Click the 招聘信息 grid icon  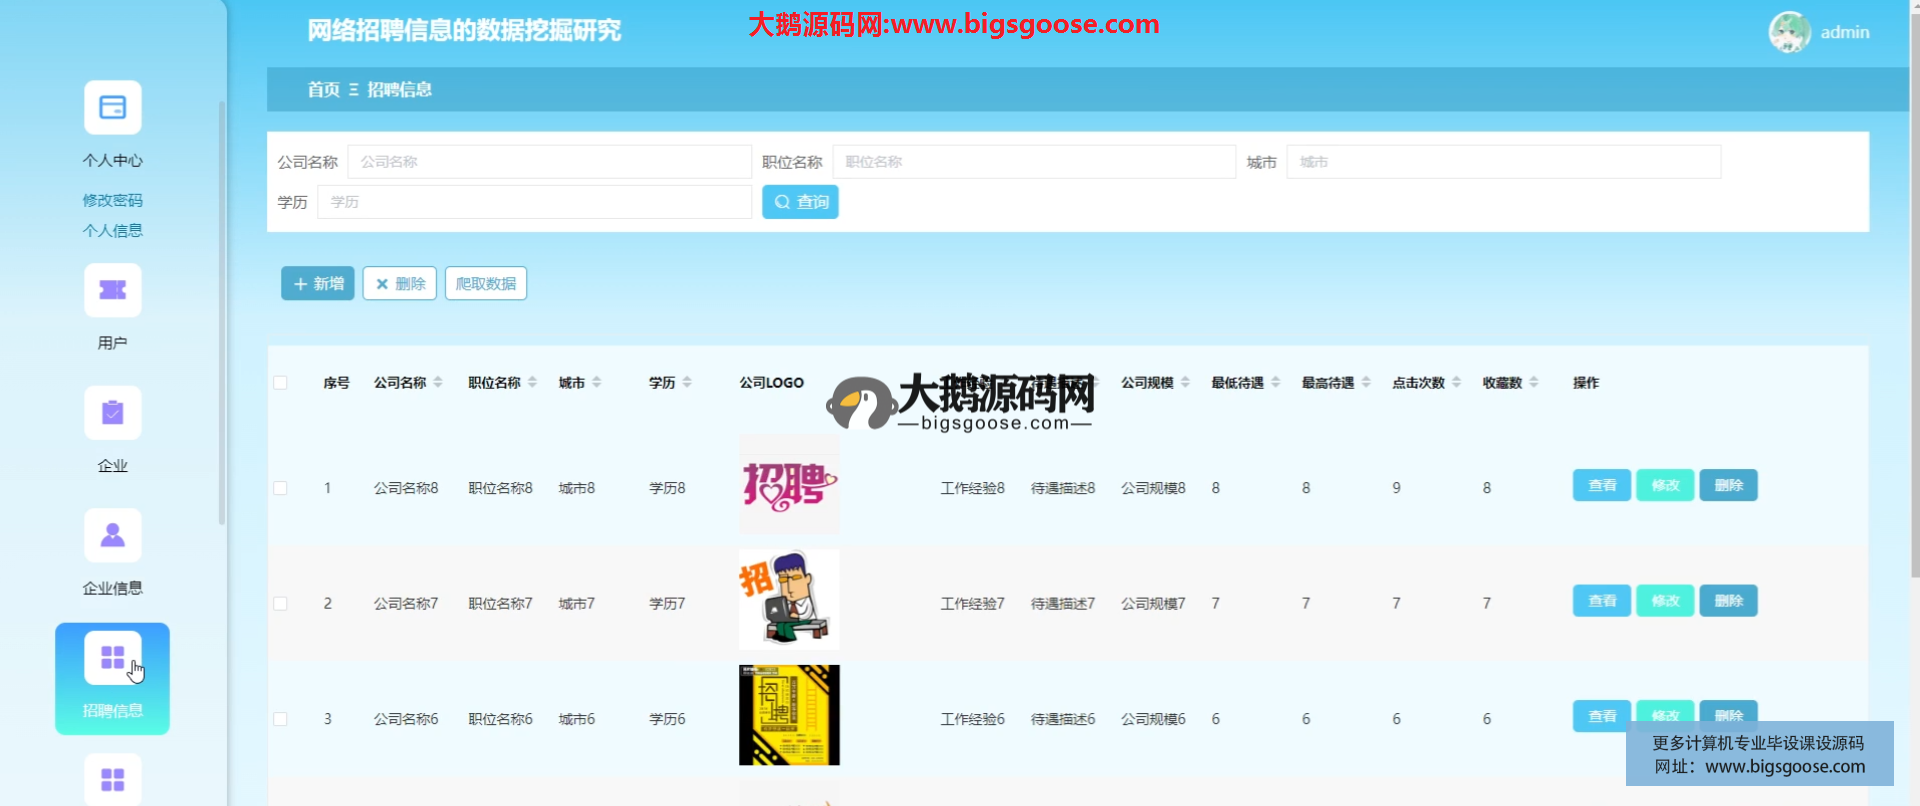pyautogui.click(x=112, y=658)
